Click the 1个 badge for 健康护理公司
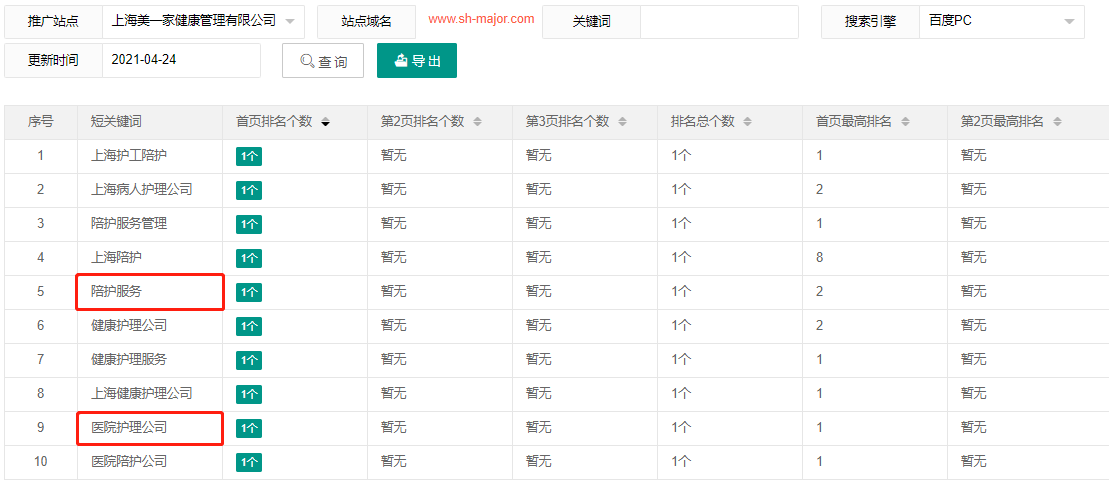This screenshot has height=480, width=1109. coord(249,326)
